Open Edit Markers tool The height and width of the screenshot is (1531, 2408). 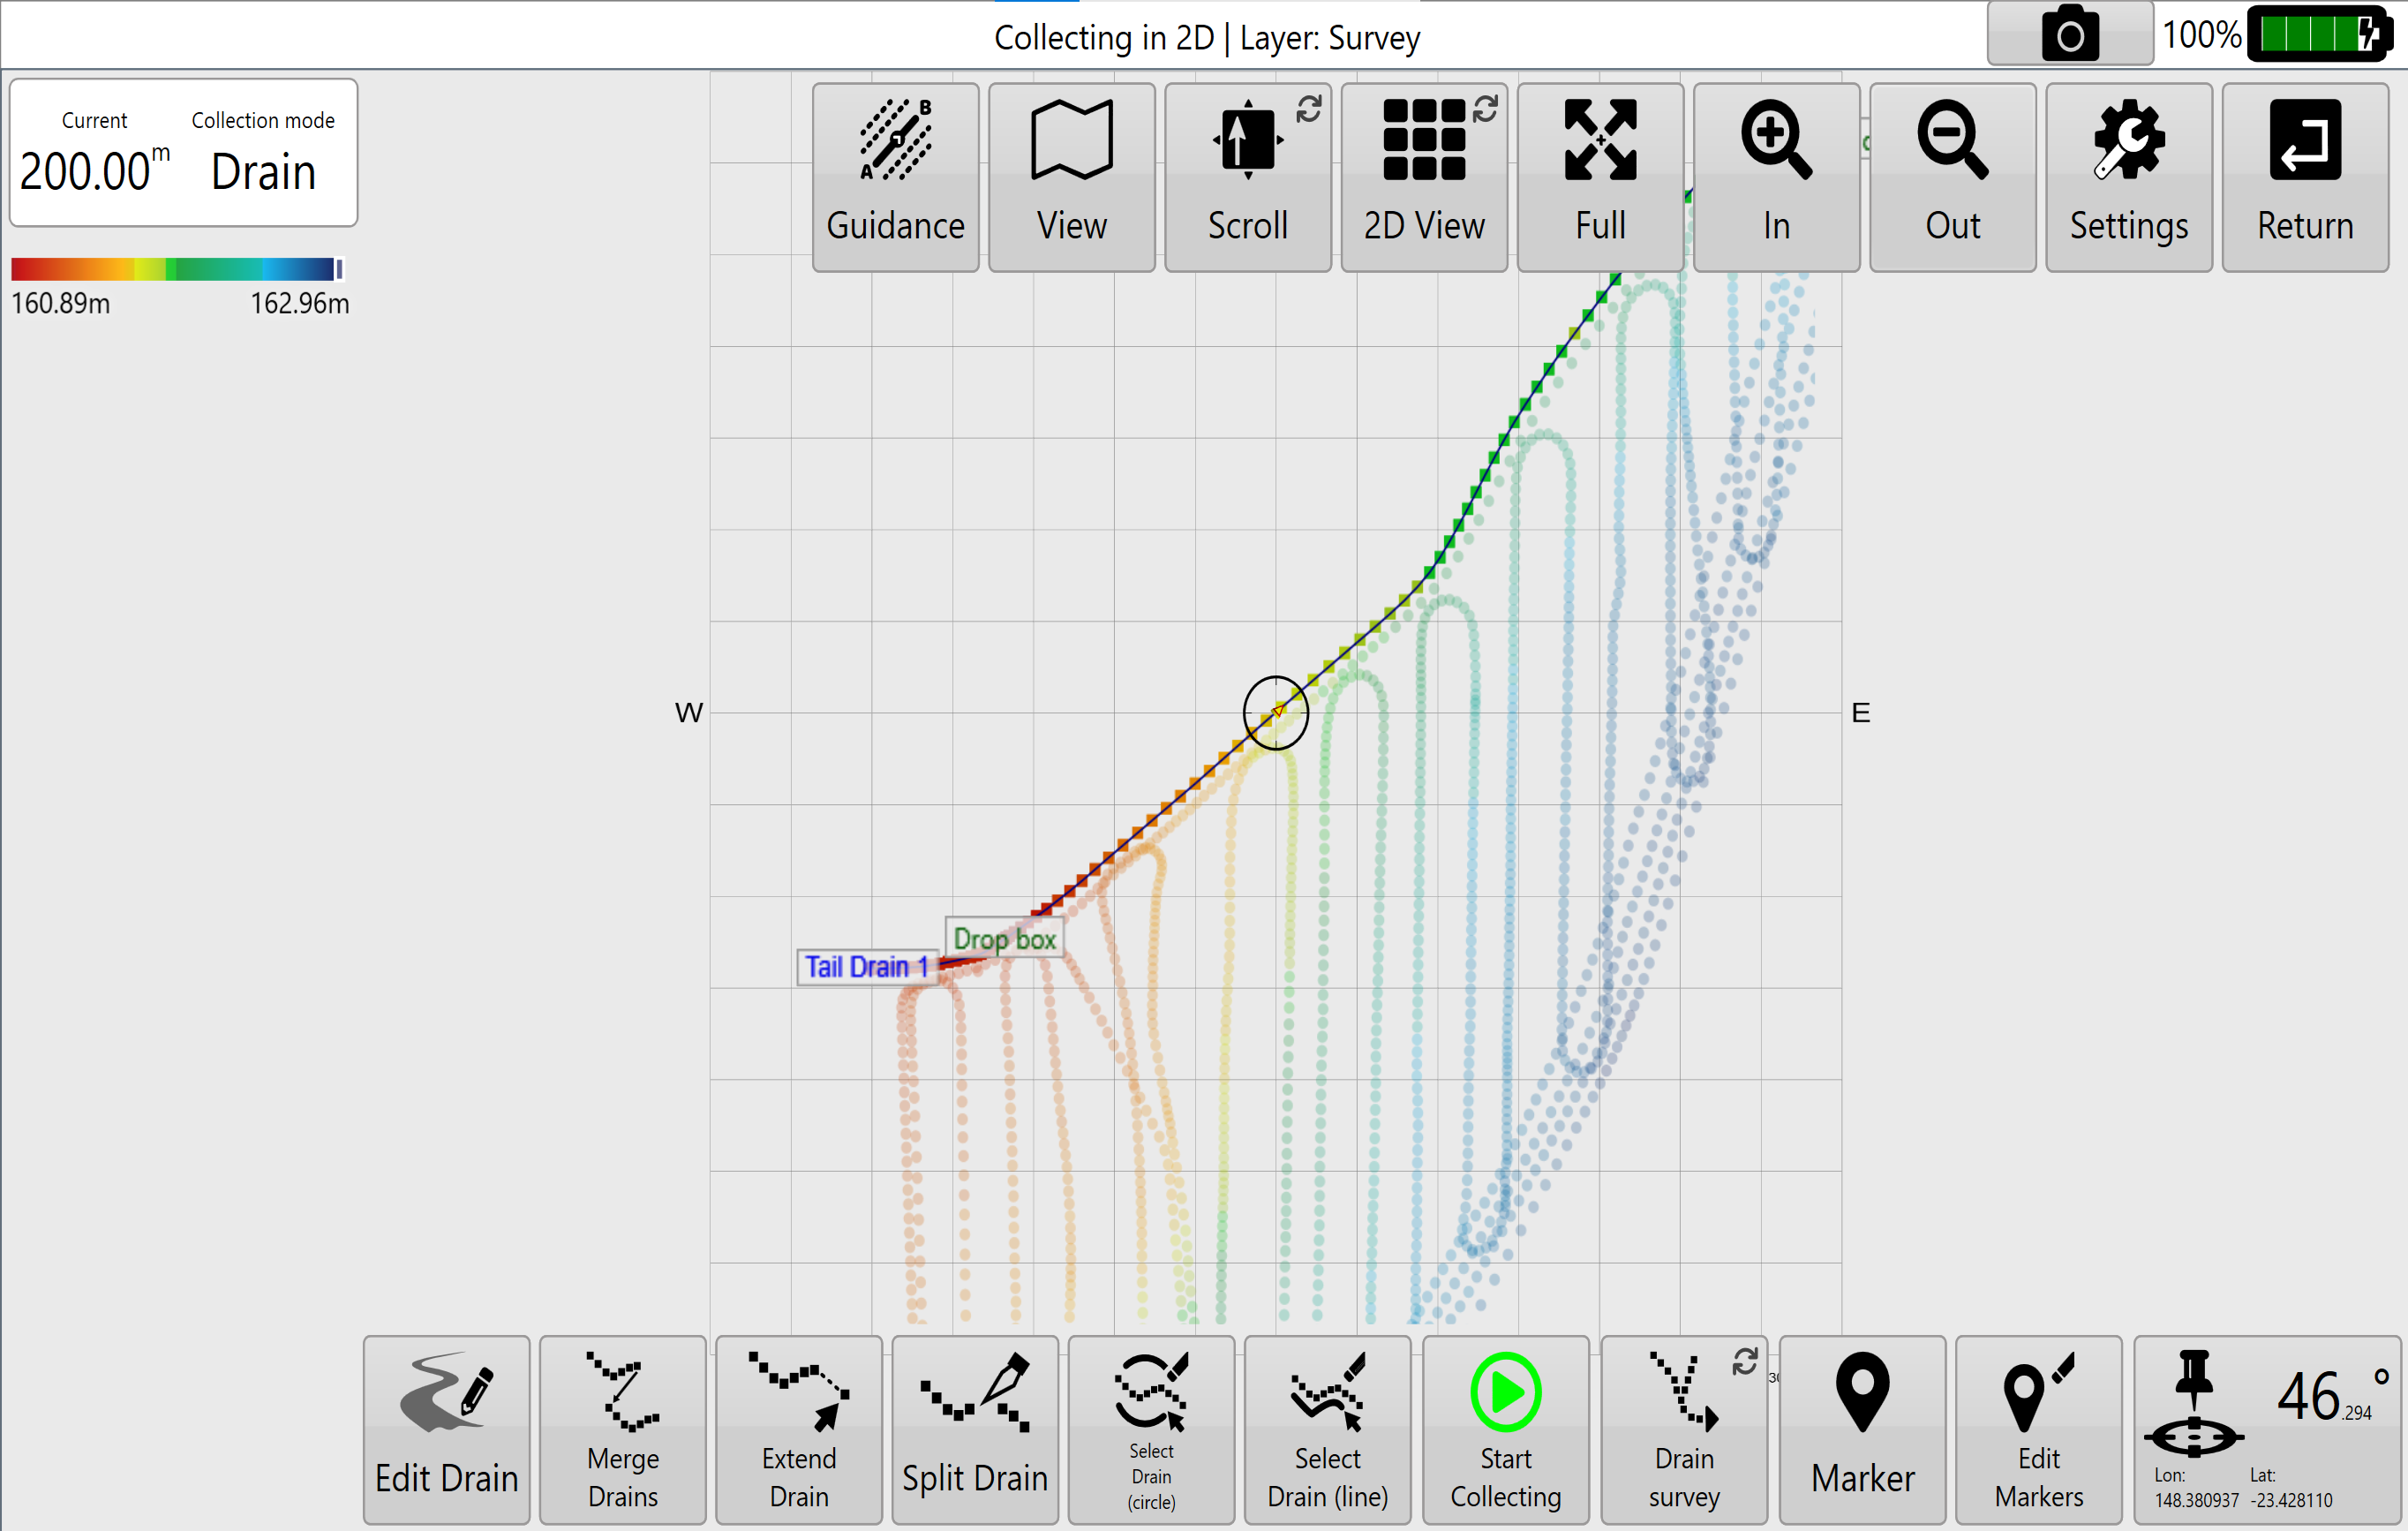tap(2038, 1429)
